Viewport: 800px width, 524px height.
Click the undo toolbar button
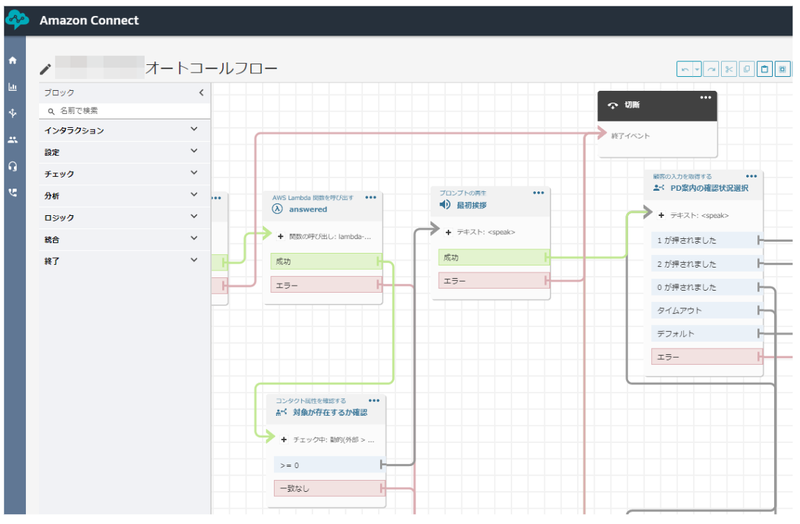pyautogui.click(x=684, y=69)
